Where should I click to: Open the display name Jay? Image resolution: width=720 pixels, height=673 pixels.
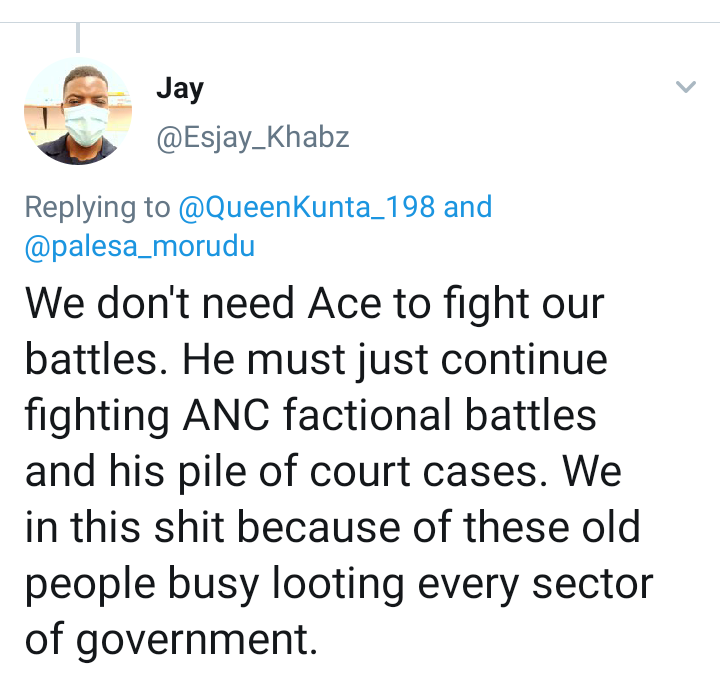pyautogui.click(x=180, y=89)
